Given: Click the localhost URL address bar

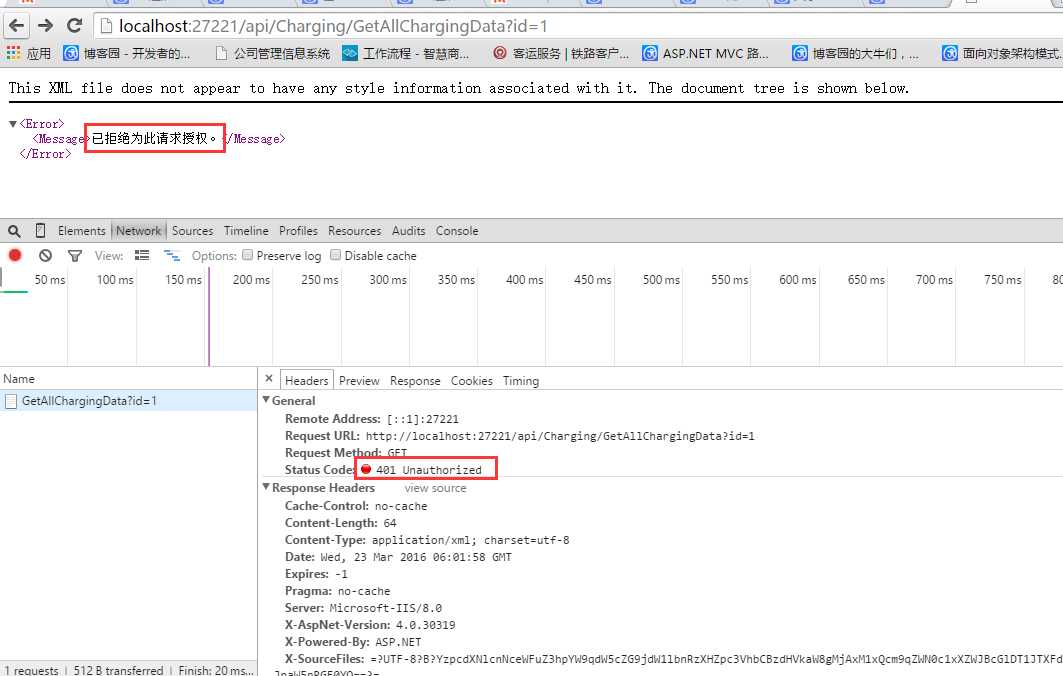Looking at the screenshot, I should pos(576,26).
